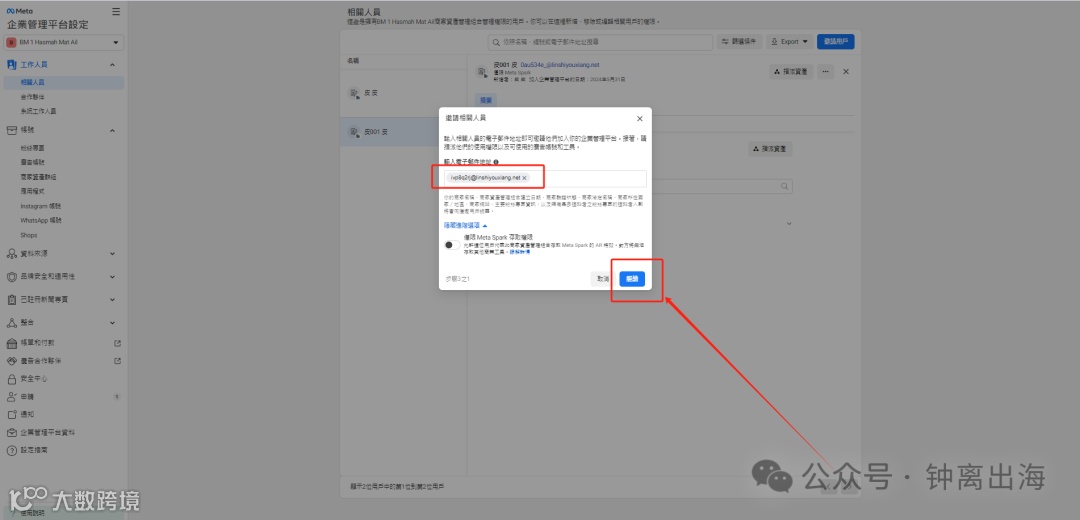
Task: Open 廣告合作夥伴 in the sidebar
Action: click(x=40, y=361)
